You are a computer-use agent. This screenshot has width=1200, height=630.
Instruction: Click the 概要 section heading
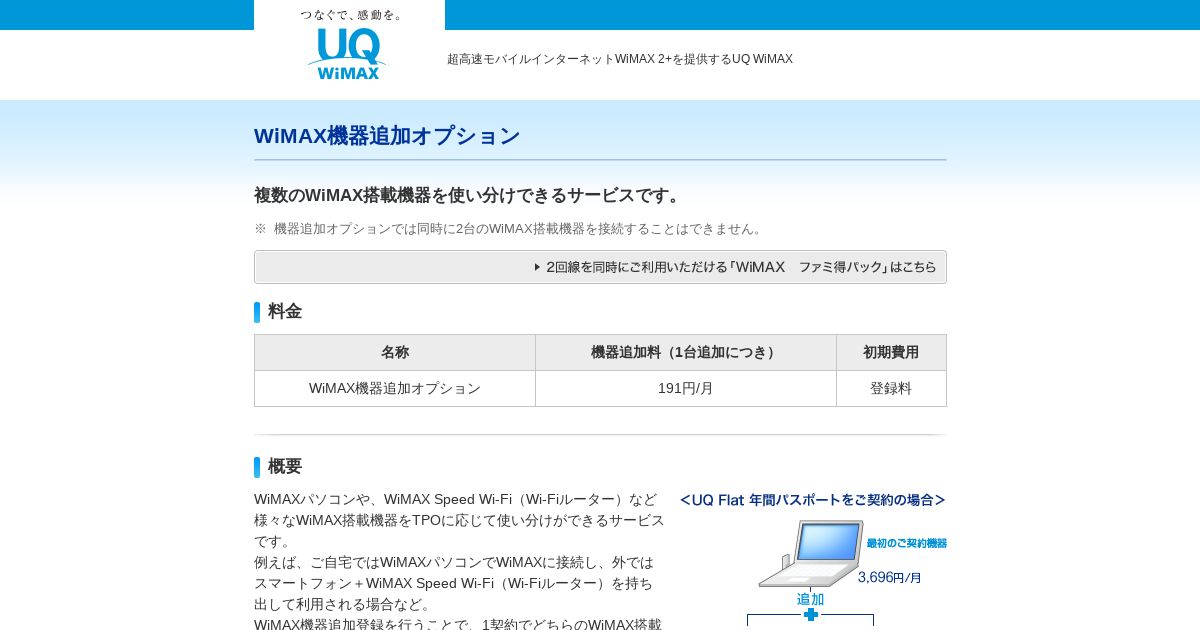[x=285, y=466]
